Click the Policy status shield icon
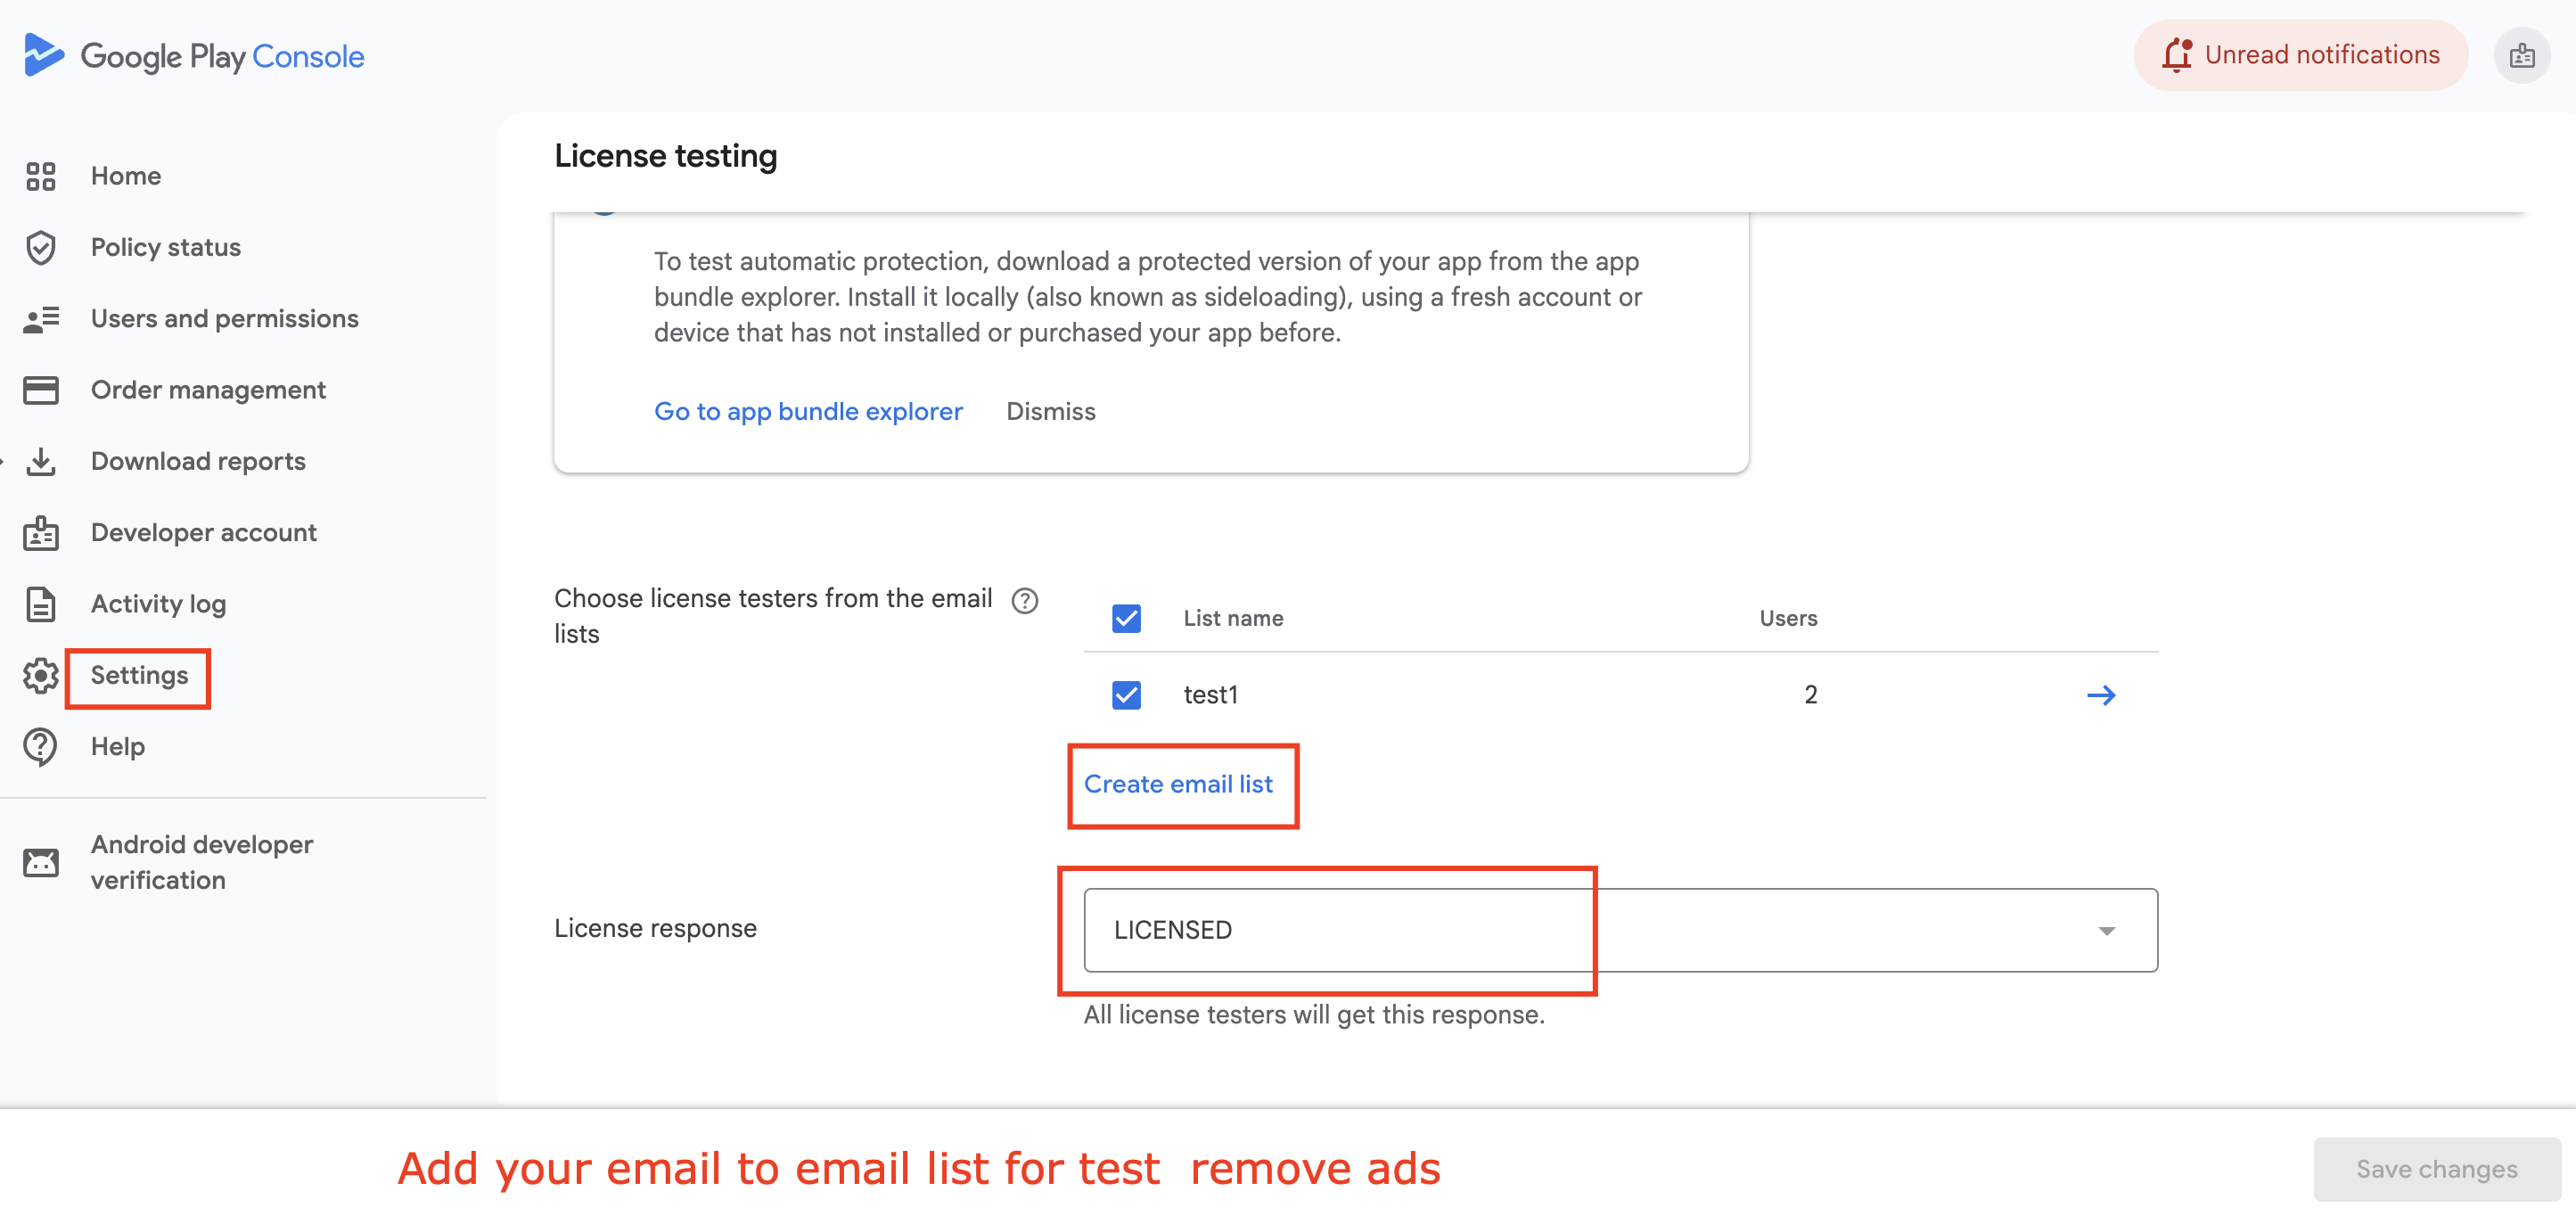 pos(41,248)
